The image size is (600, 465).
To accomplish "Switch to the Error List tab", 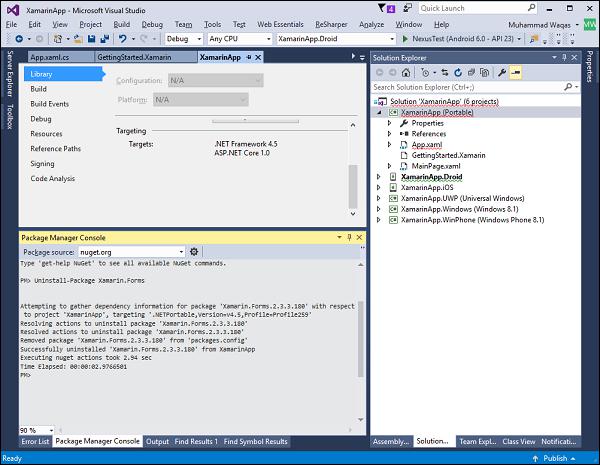I will pos(35,441).
